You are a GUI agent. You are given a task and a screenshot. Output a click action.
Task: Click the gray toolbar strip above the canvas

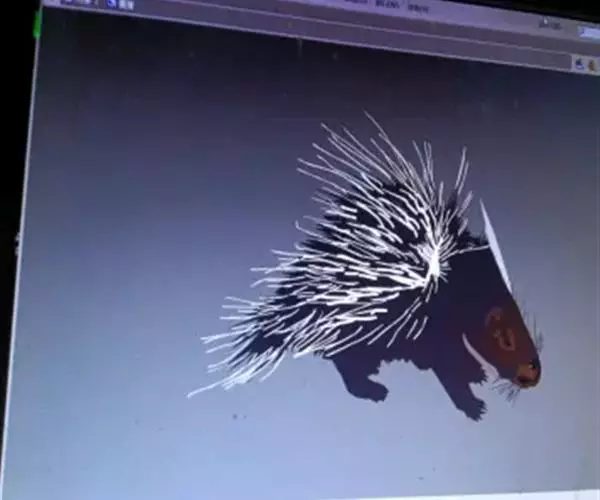(x=300, y=28)
